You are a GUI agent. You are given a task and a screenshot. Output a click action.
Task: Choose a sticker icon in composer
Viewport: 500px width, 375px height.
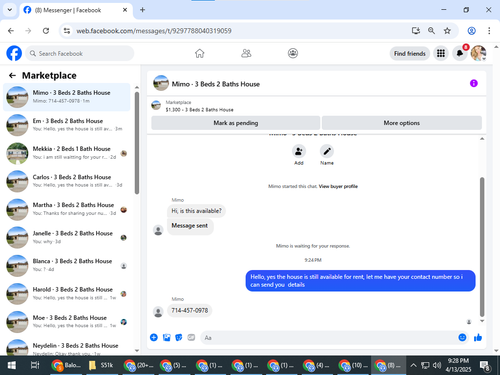[x=179, y=337]
